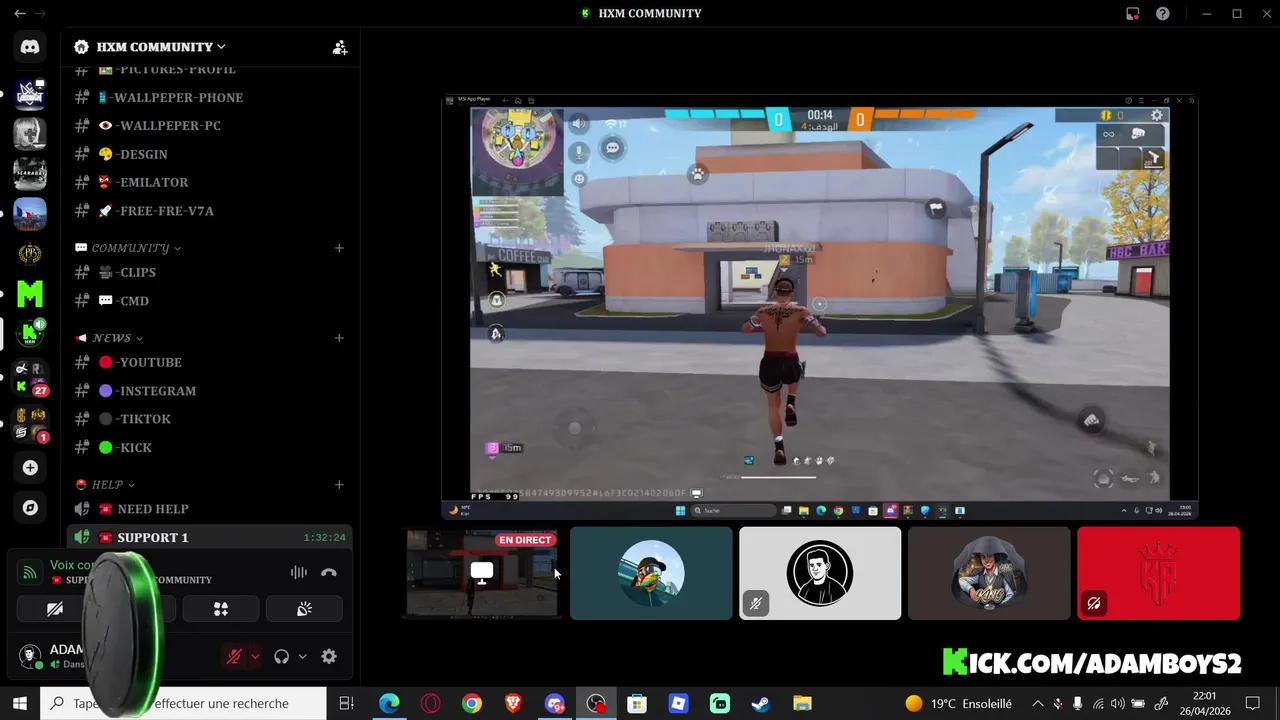Select the KING hooded avatar tile
Image resolution: width=1280 pixels, height=720 pixels.
(989, 573)
